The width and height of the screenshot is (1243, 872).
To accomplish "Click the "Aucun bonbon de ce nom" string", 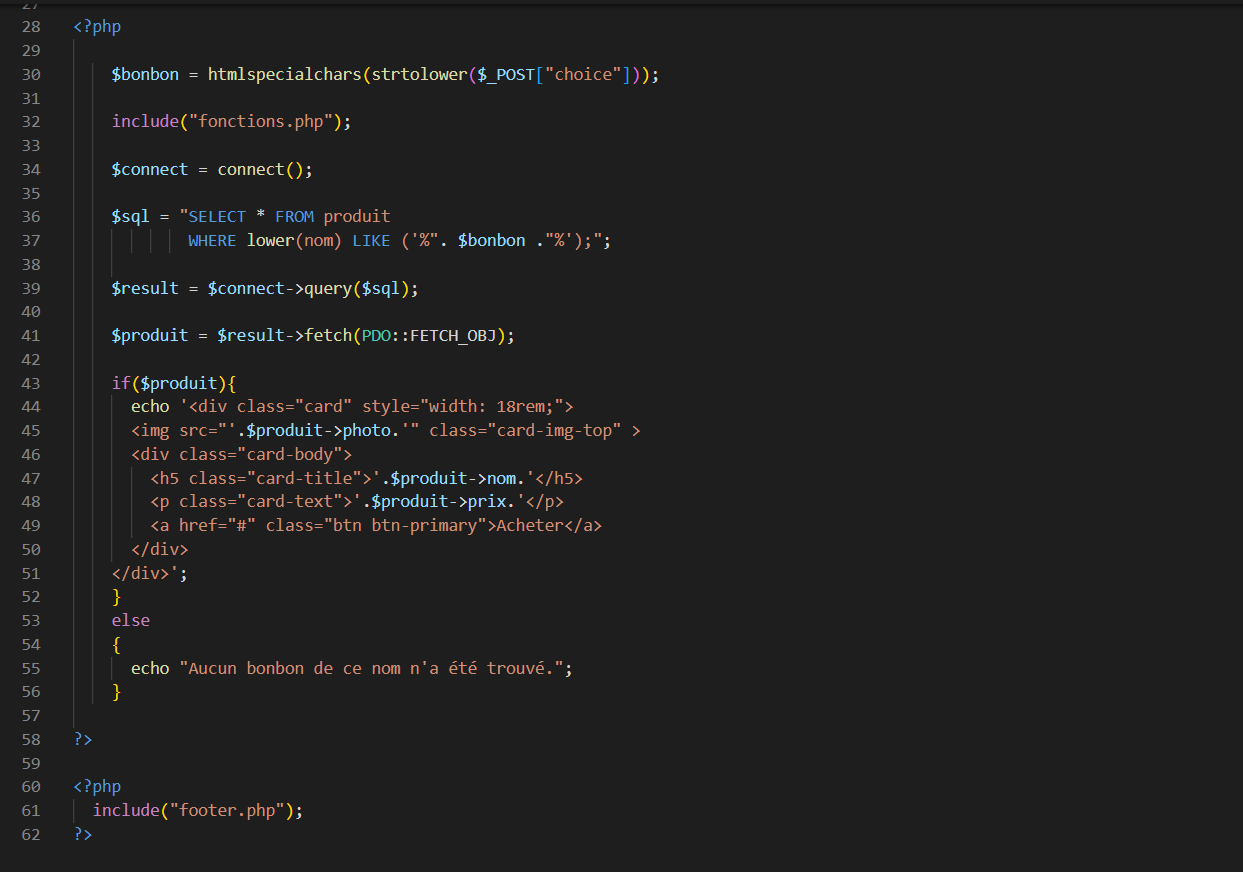I will tap(371, 669).
